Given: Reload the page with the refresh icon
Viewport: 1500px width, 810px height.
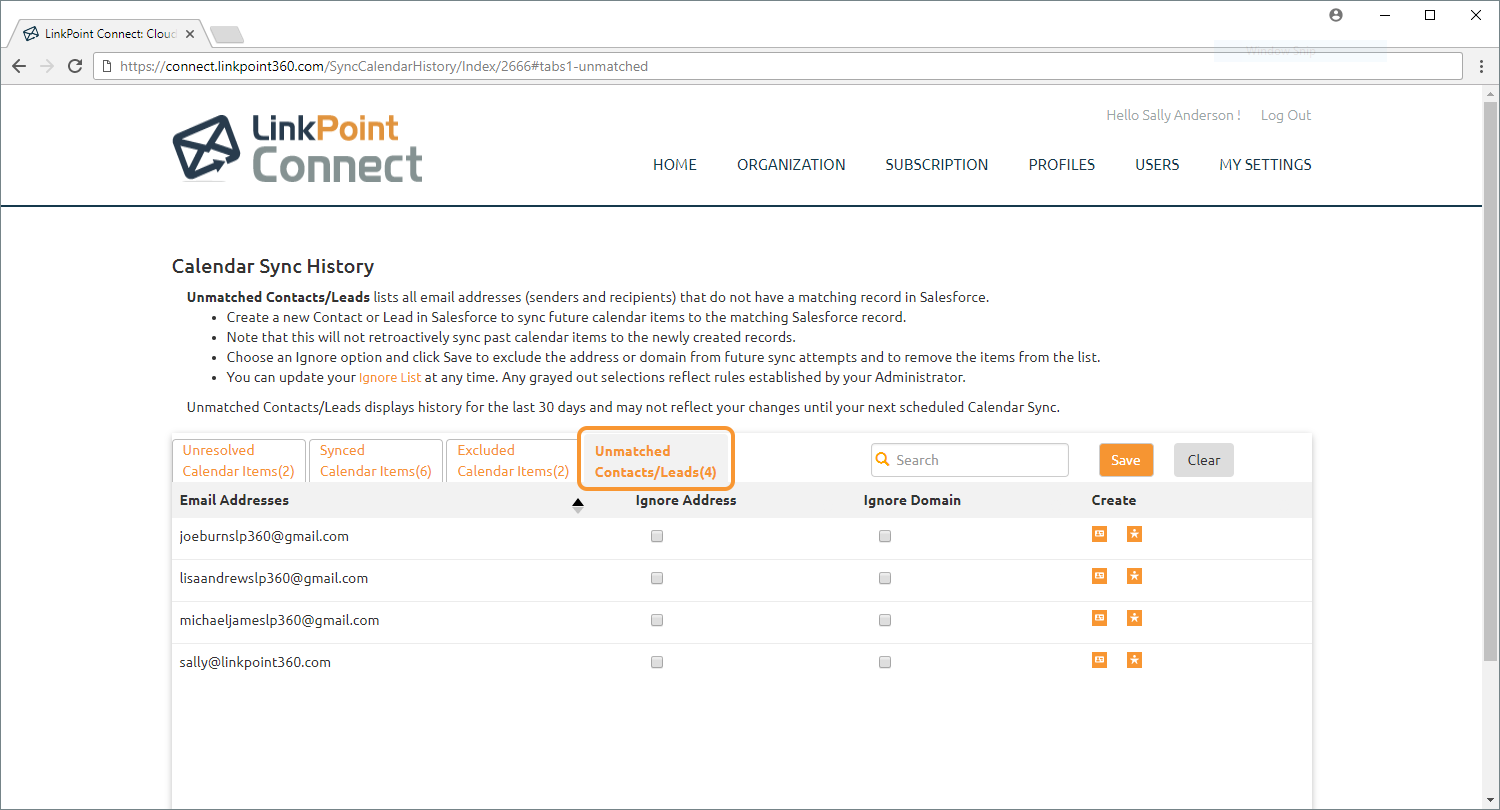Looking at the screenshot, I should coord(75,66).
